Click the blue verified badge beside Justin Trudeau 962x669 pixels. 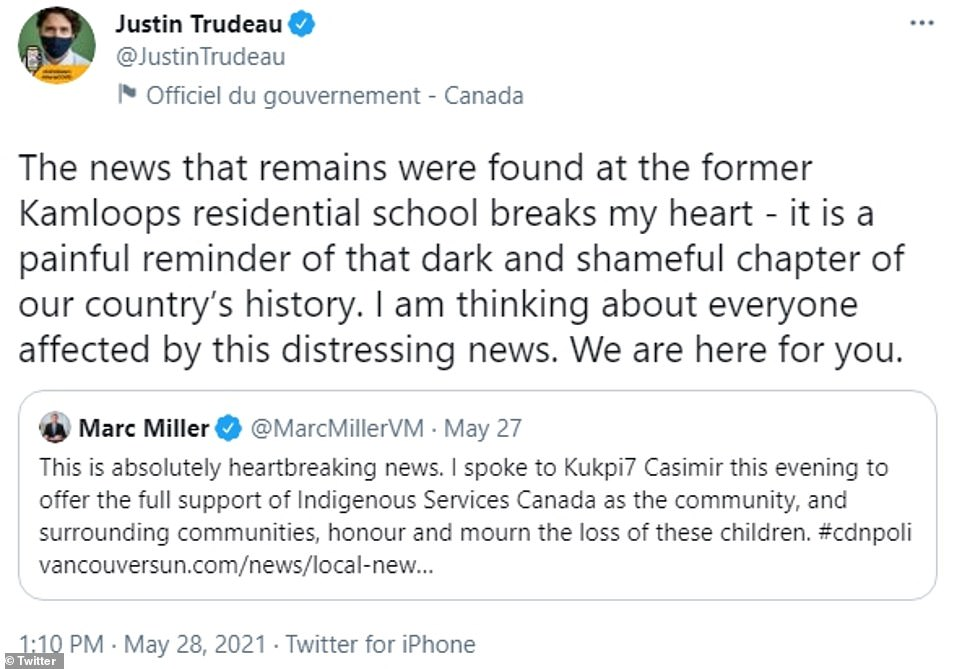click(302, 25)
